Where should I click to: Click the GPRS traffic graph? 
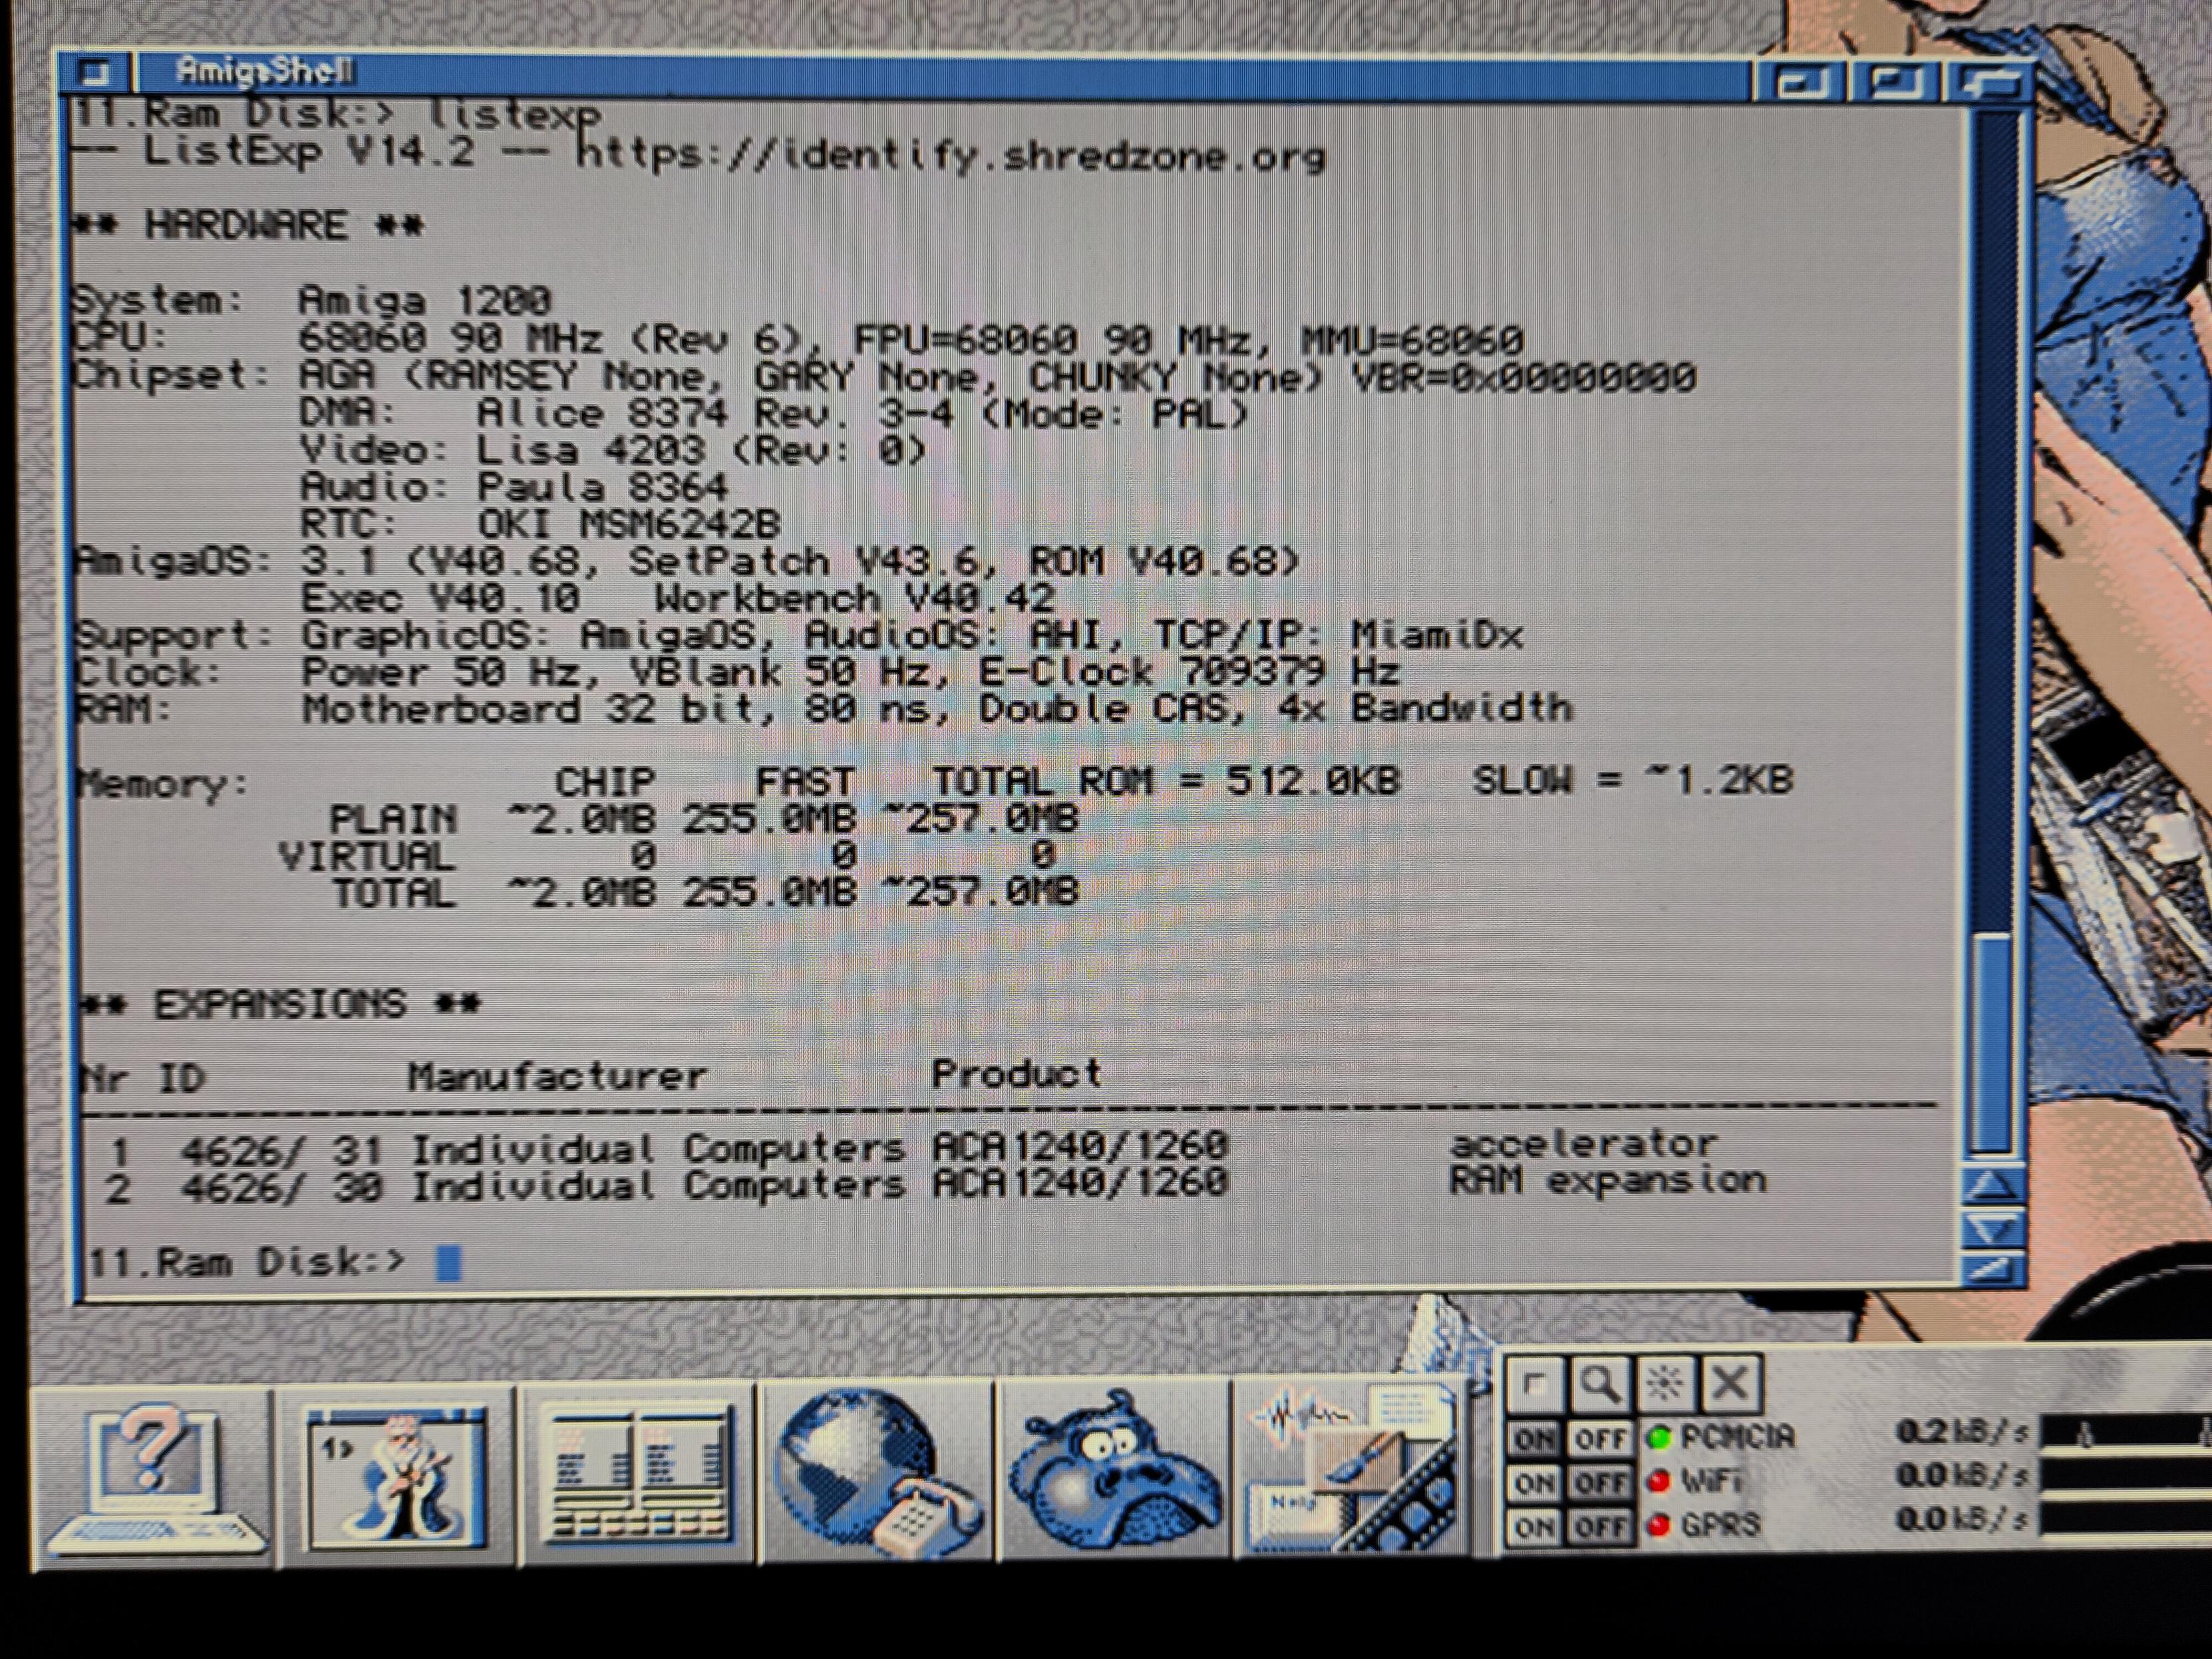[x=2125, y=1520]
